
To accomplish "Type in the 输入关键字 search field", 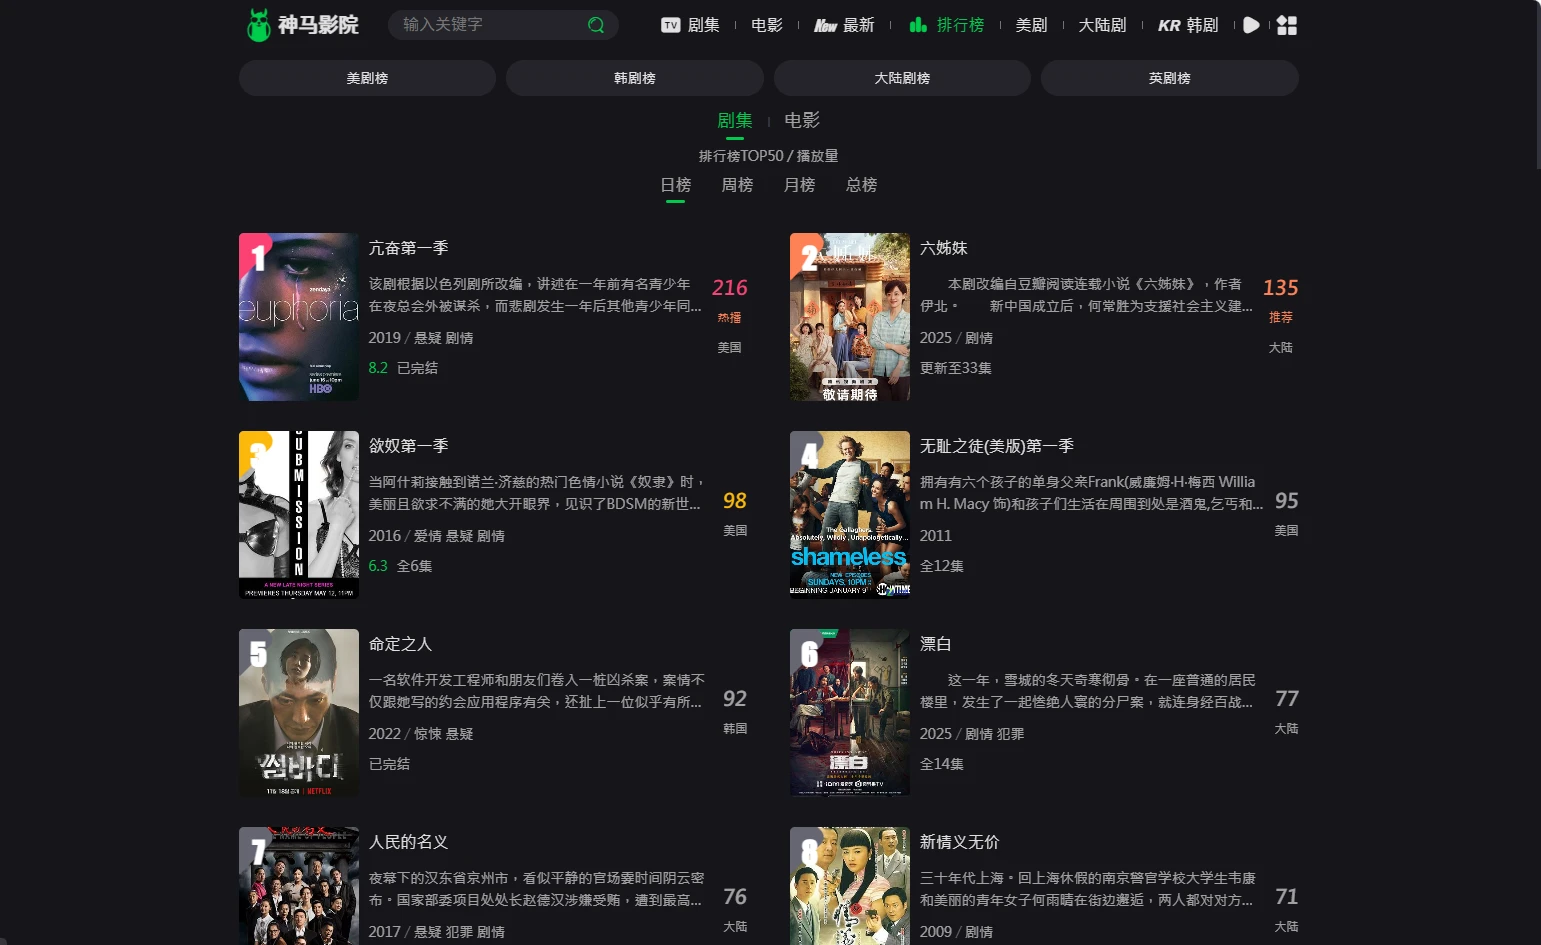I will coord(490,25).
